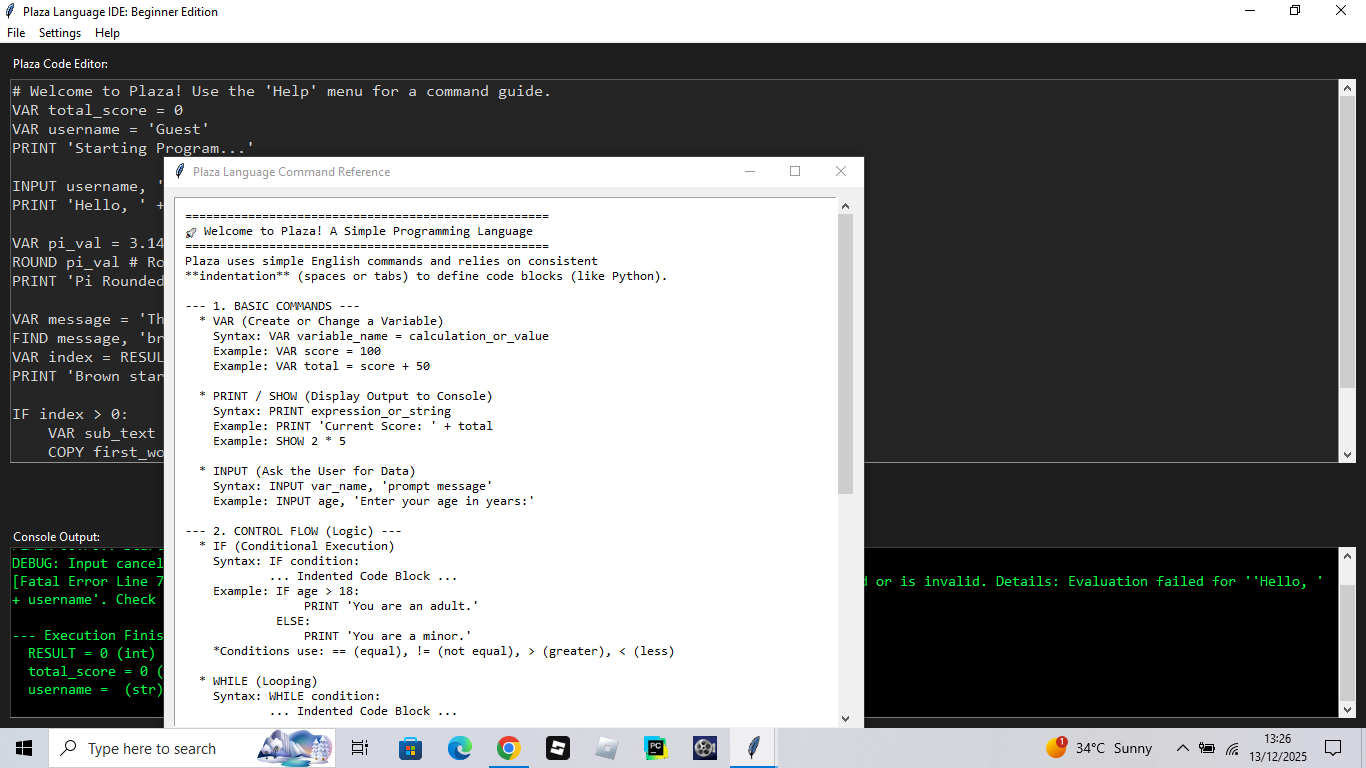1366x768 pixels.
Task: Click scroll-up arrow of Console Output scrollbar
Action: pos(1347,556)
